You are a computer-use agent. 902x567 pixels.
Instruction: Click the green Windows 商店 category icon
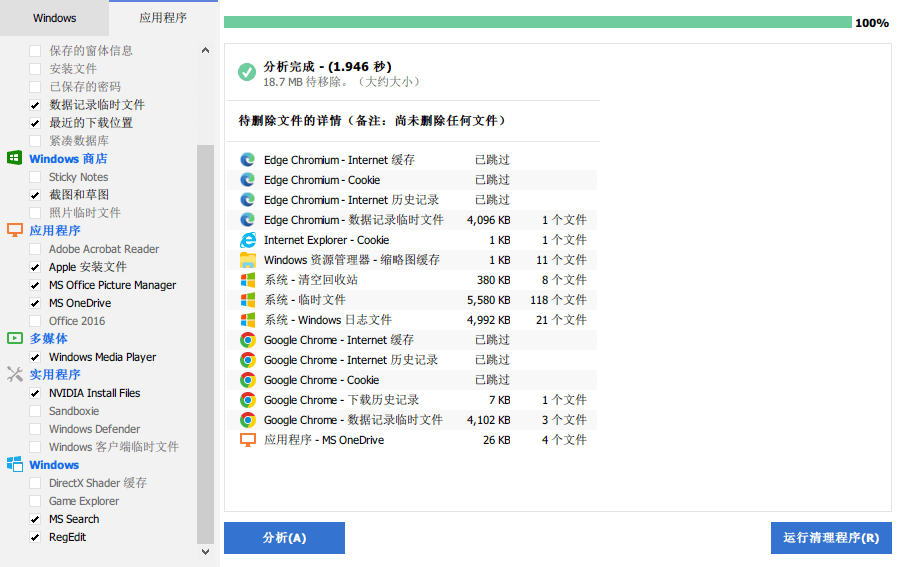tap(14, 158)
